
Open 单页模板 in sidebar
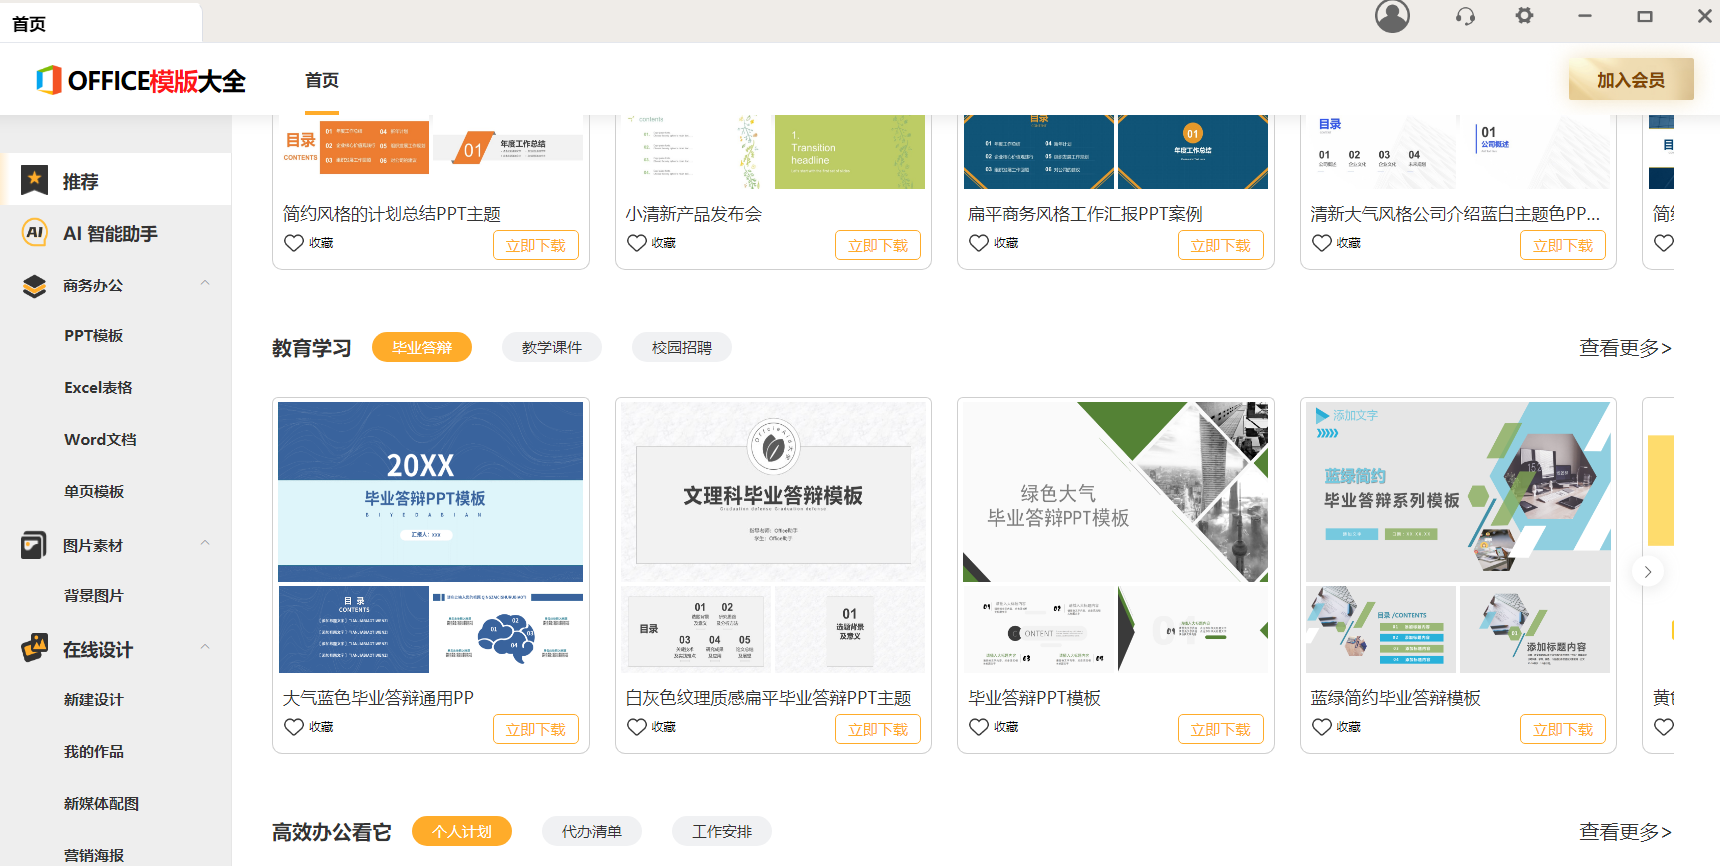coord(94,491)
